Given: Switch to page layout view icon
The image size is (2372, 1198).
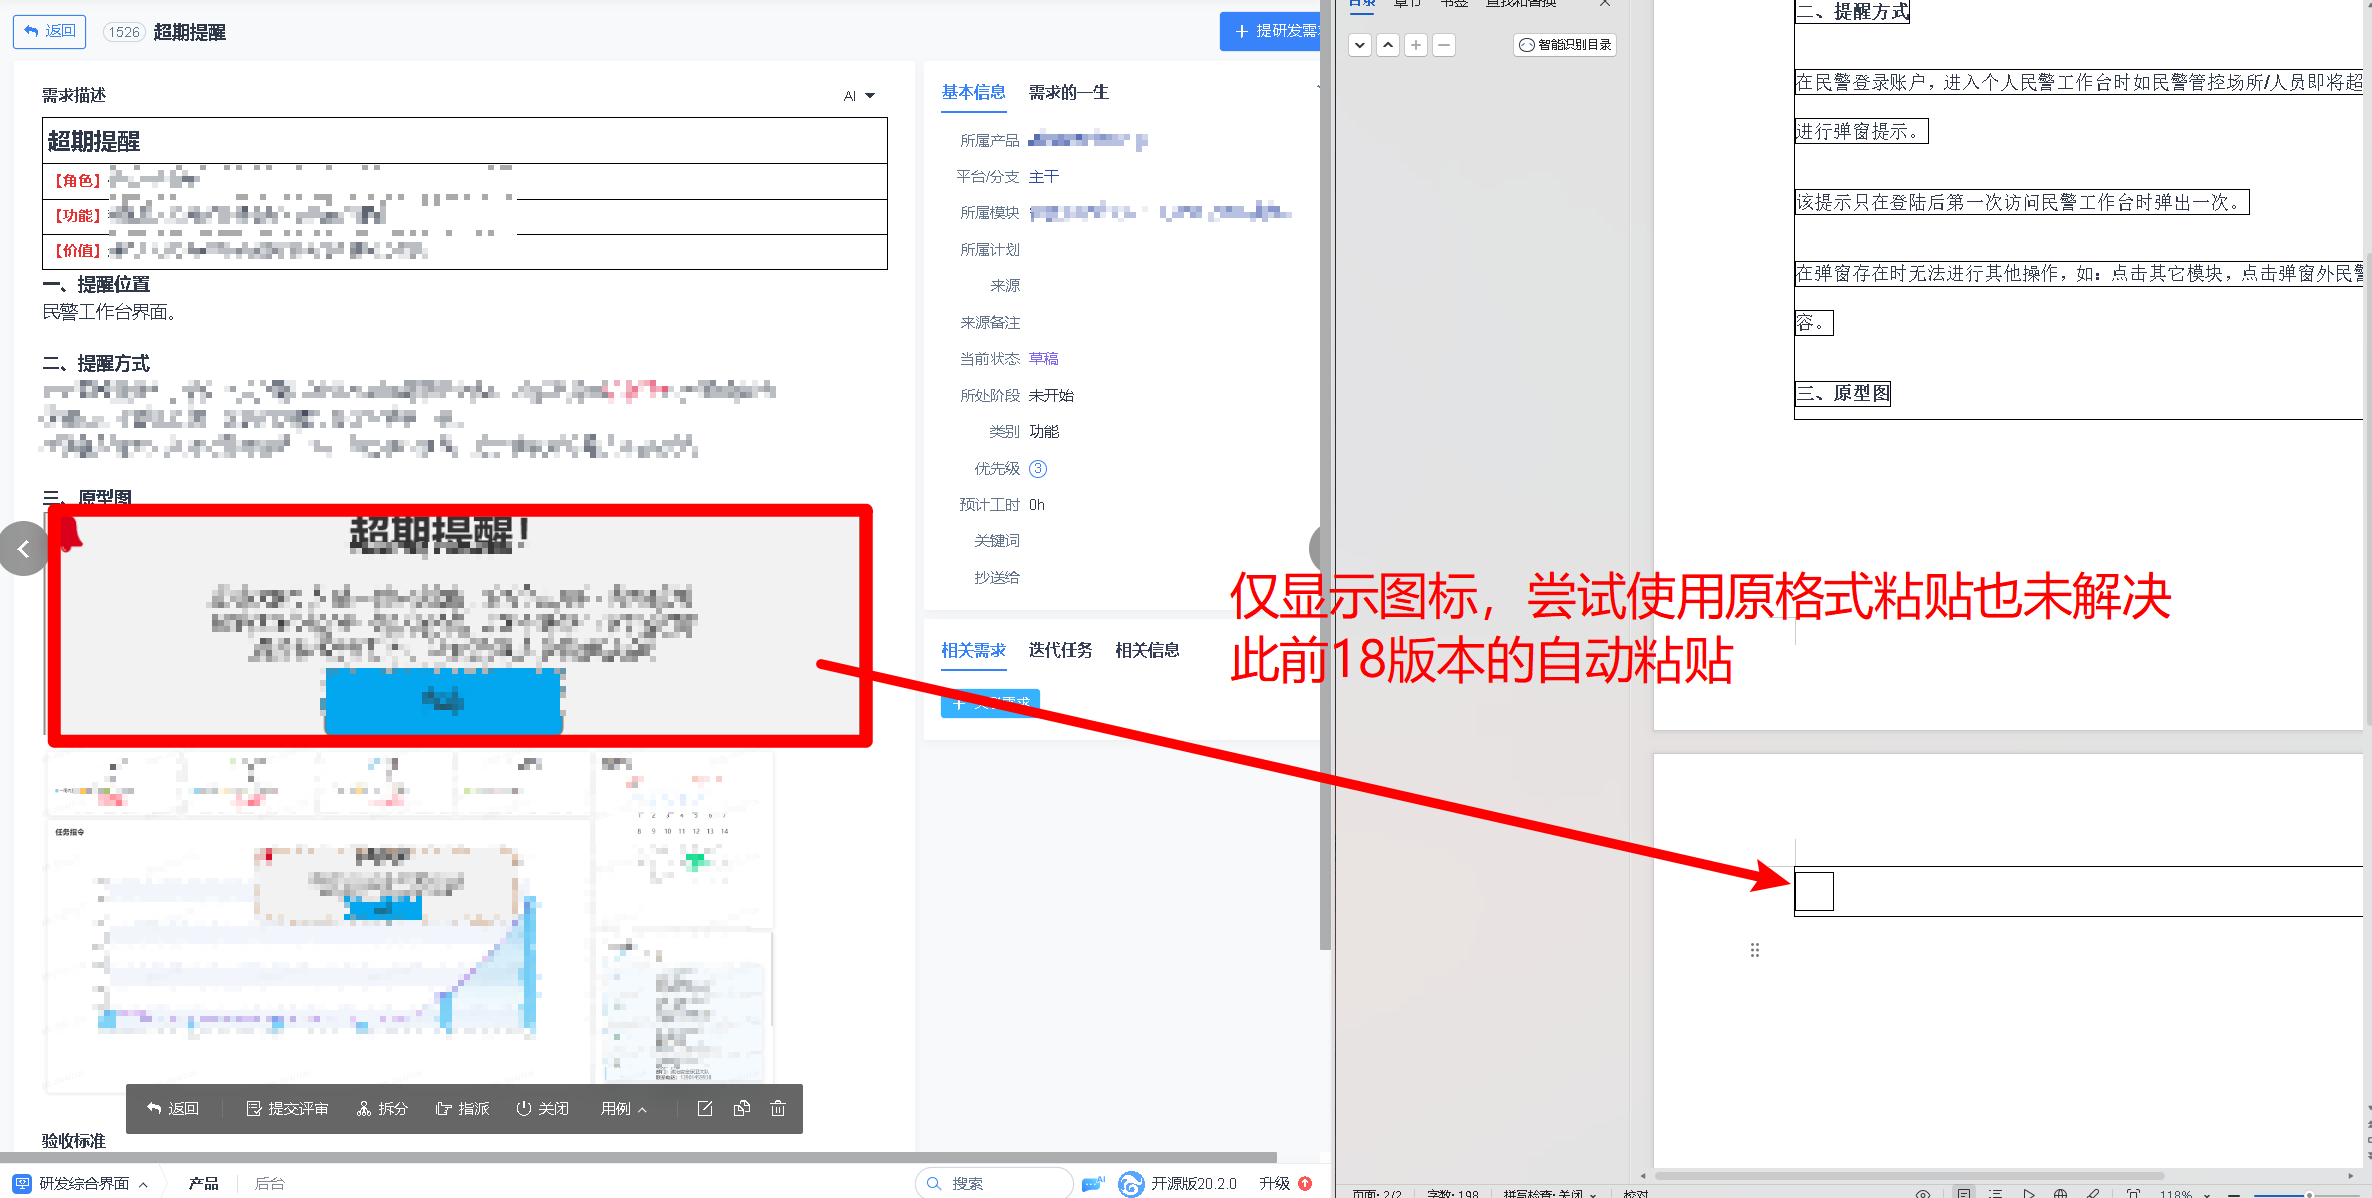Looking at the screenshot, I should (1964, 1193).
